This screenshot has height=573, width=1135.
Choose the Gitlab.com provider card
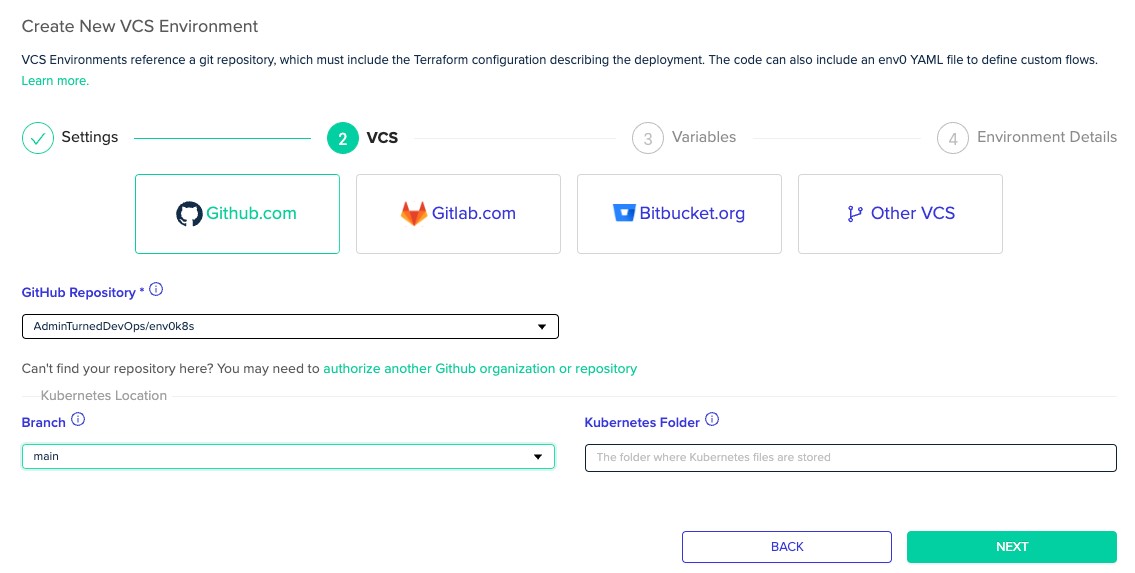pyautogui.click(x=458, y=213)
